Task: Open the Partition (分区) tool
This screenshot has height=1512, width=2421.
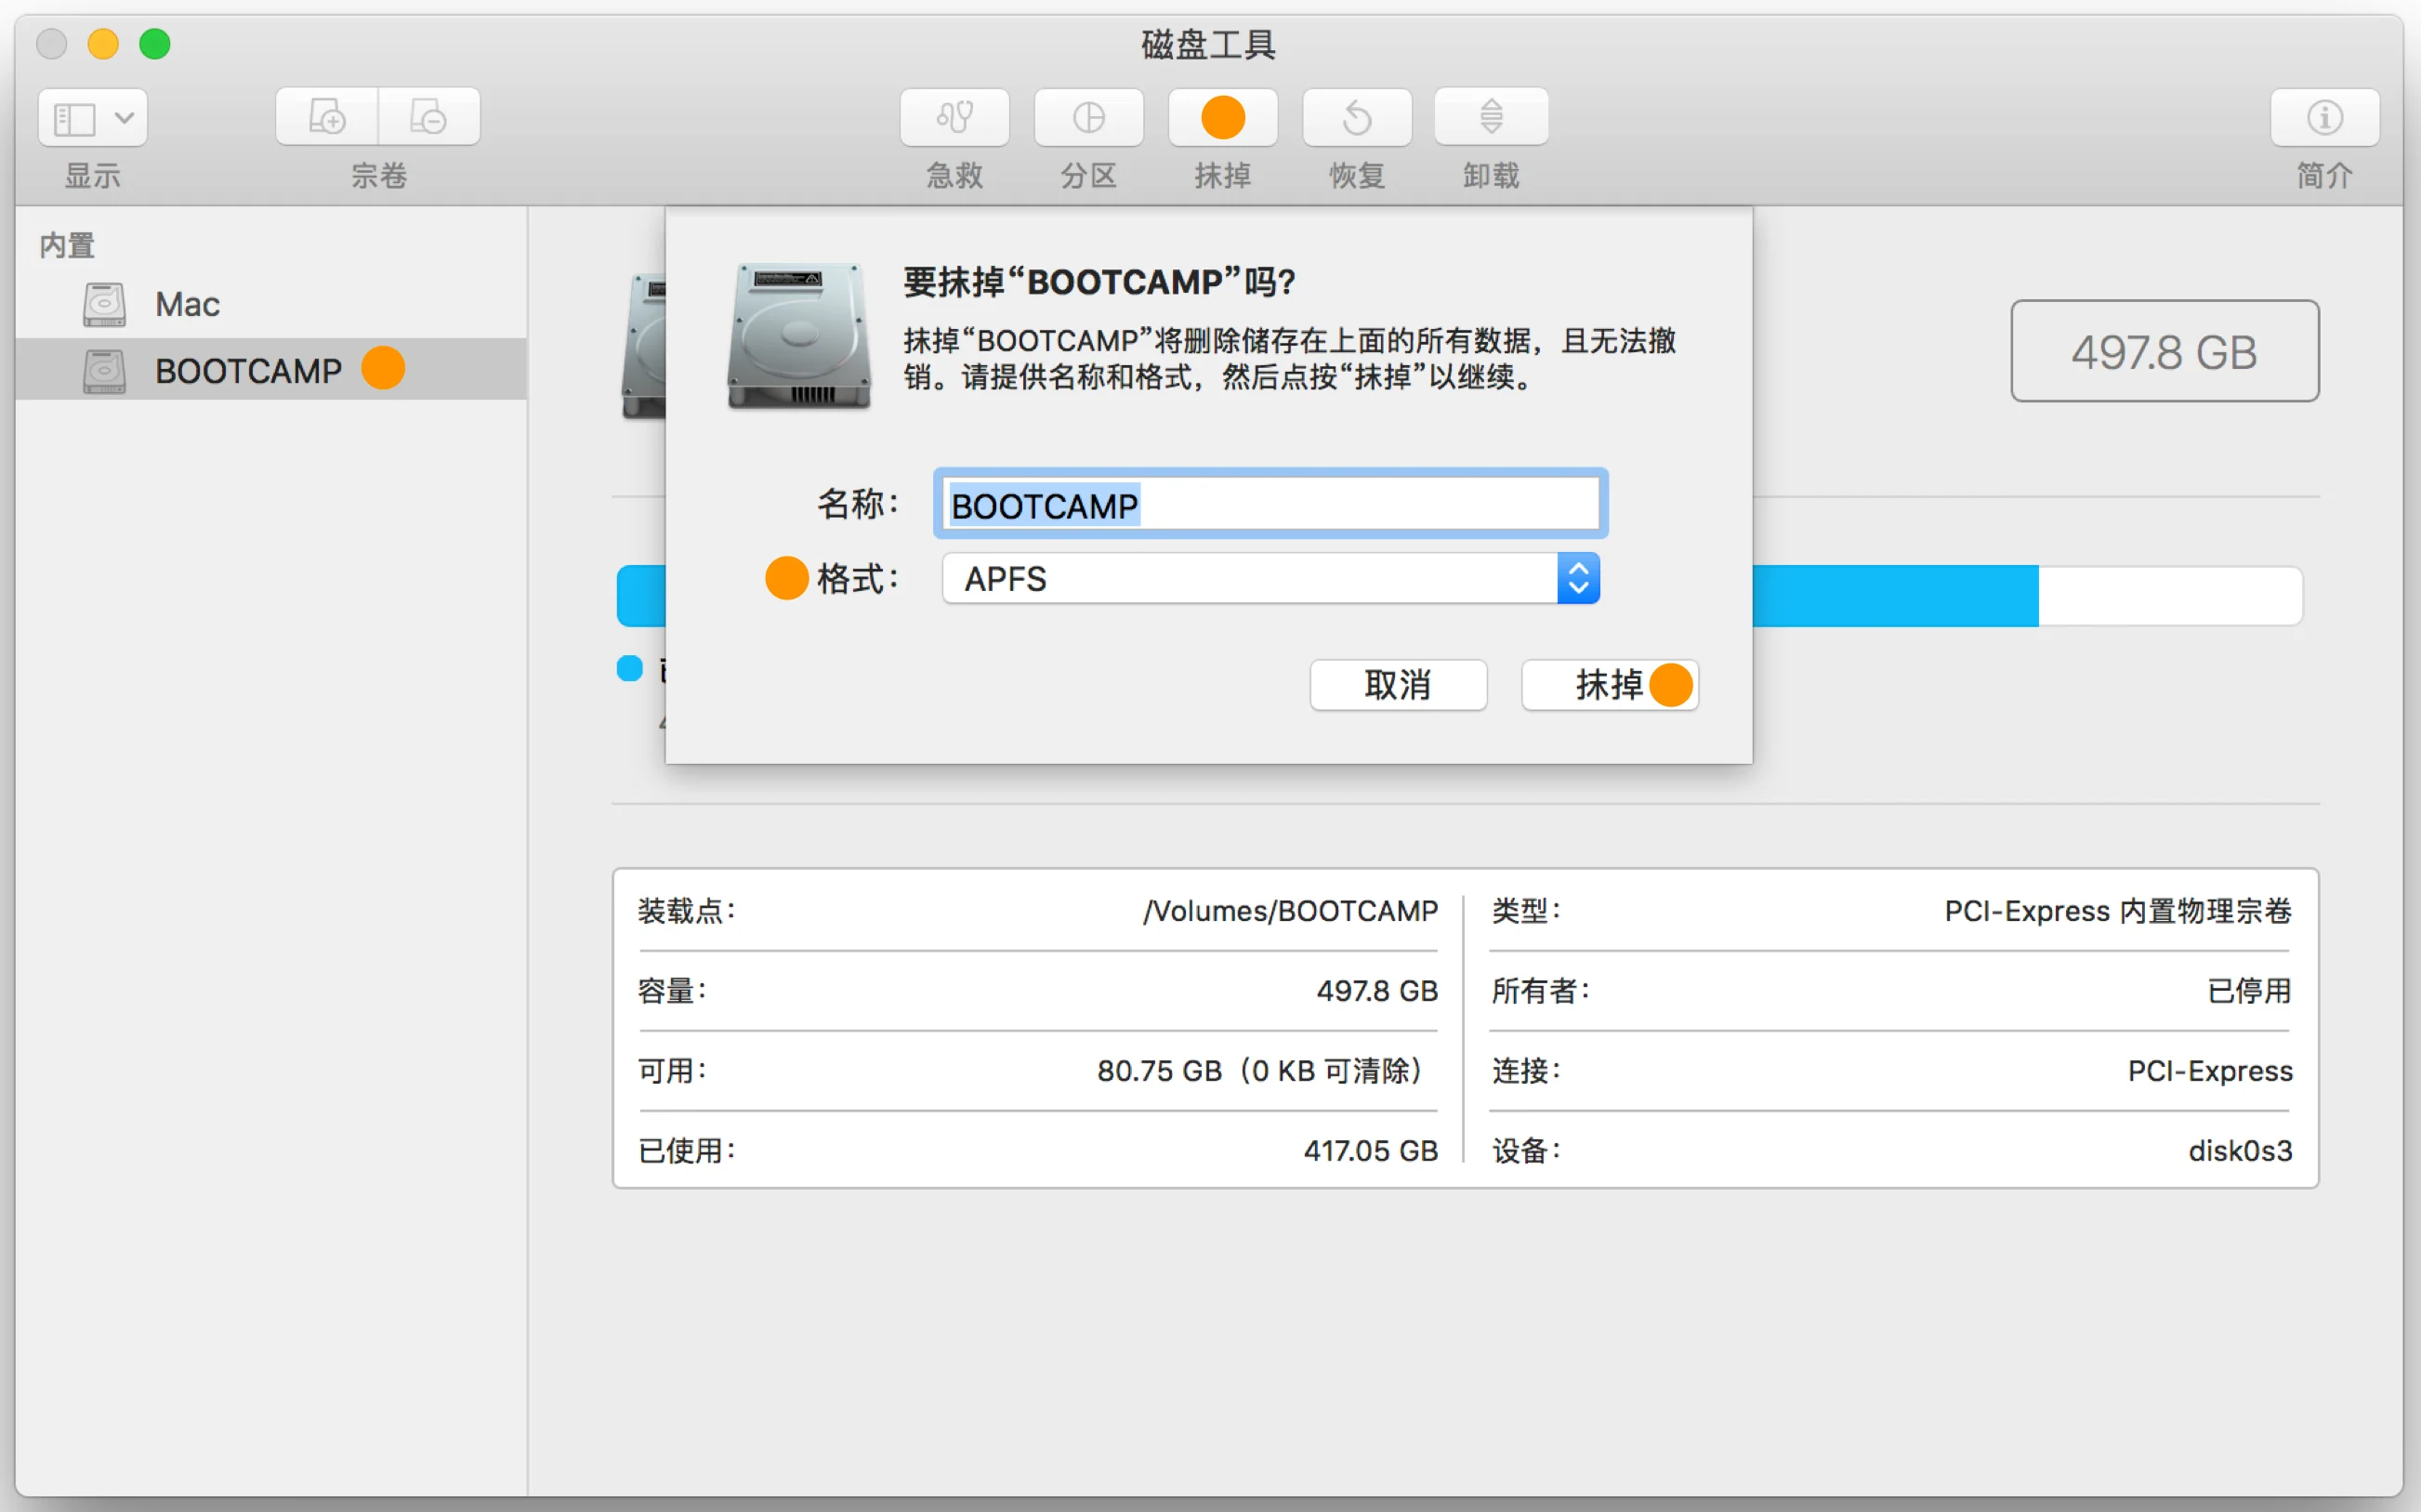Action: 1087,117
